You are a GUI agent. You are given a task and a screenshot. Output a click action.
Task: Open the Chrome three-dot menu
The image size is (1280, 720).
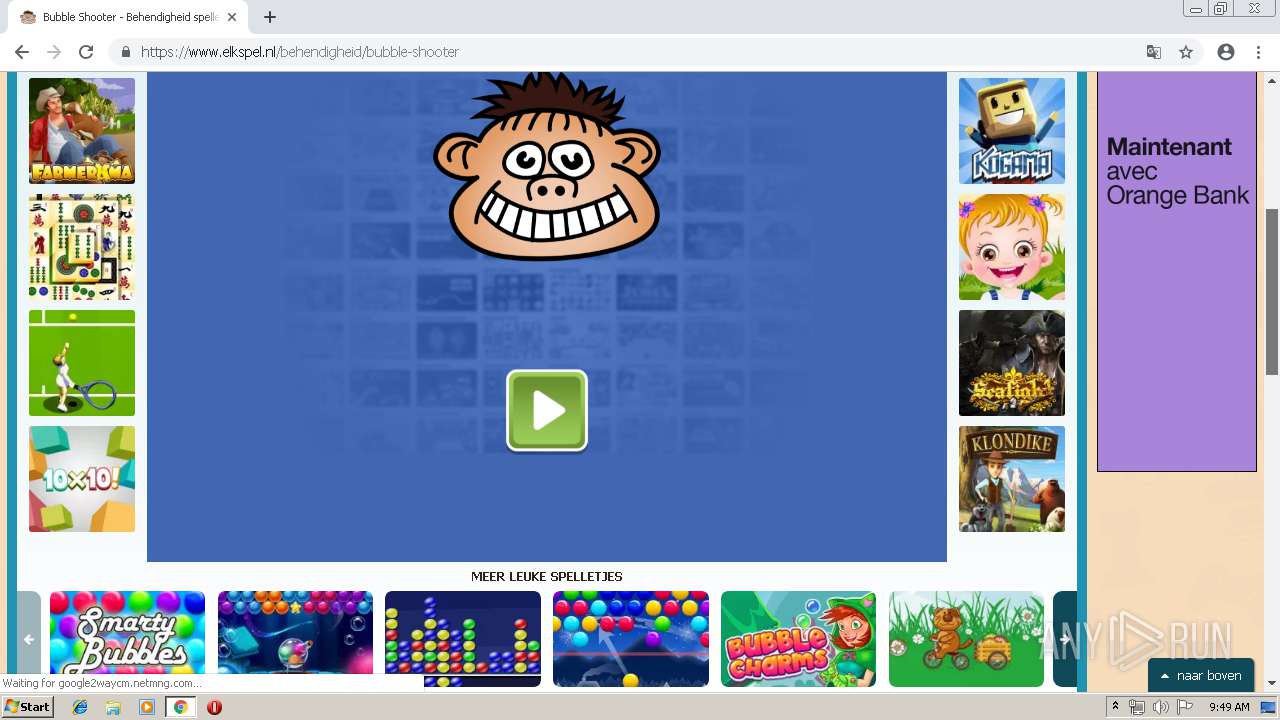1258,52
